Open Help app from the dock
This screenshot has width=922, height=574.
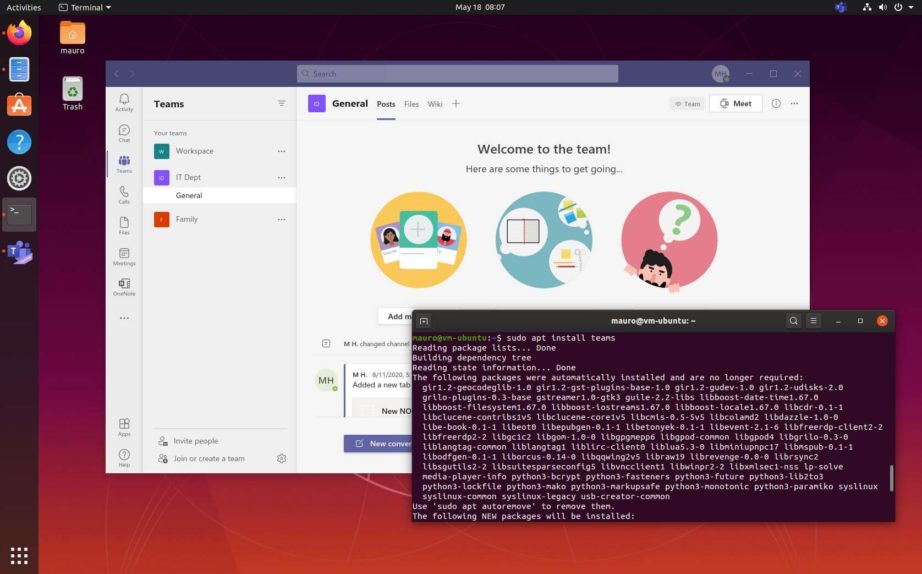click(19, 142)
